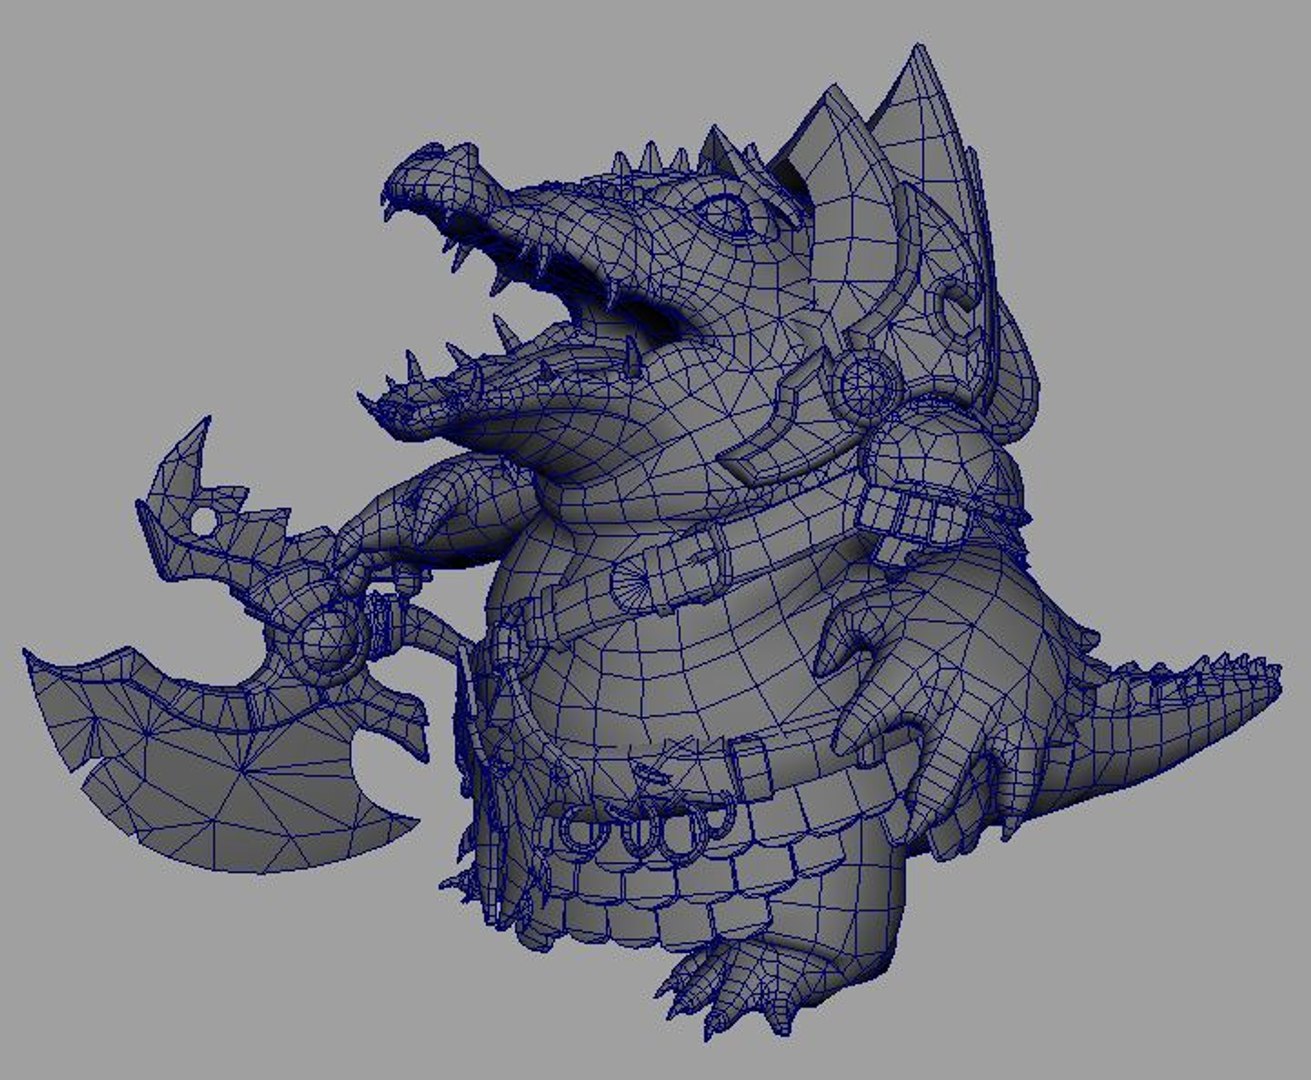The width and height of the screenshot is (1311, 1080).
Task: Select the small hole in the jagged axe blade
Action: coord(203,521)
